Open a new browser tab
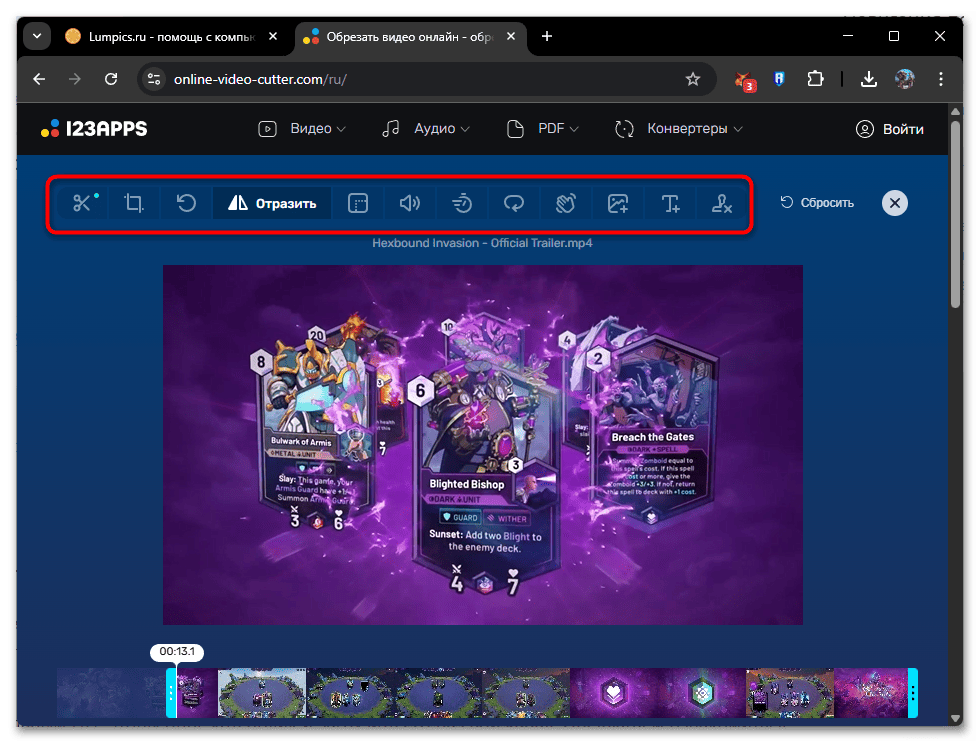 pyautogui.click(x=547, y=36)
